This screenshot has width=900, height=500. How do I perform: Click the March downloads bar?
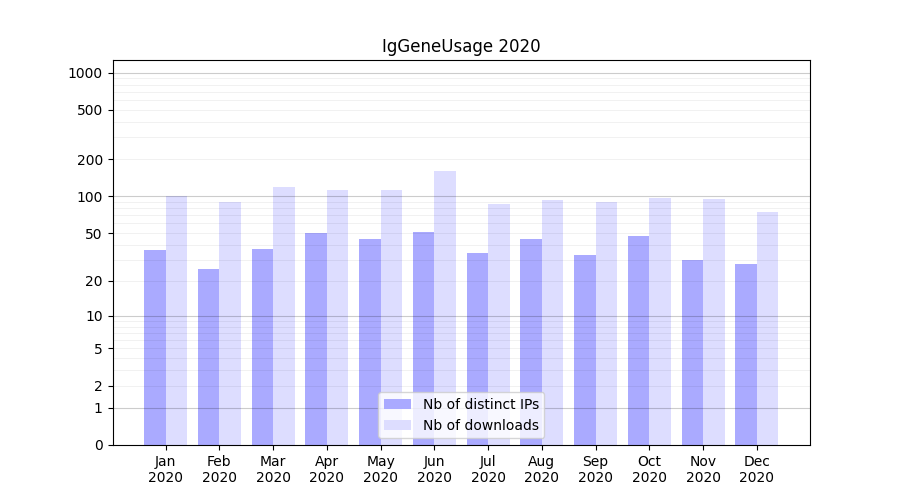[x=284, y=315]
